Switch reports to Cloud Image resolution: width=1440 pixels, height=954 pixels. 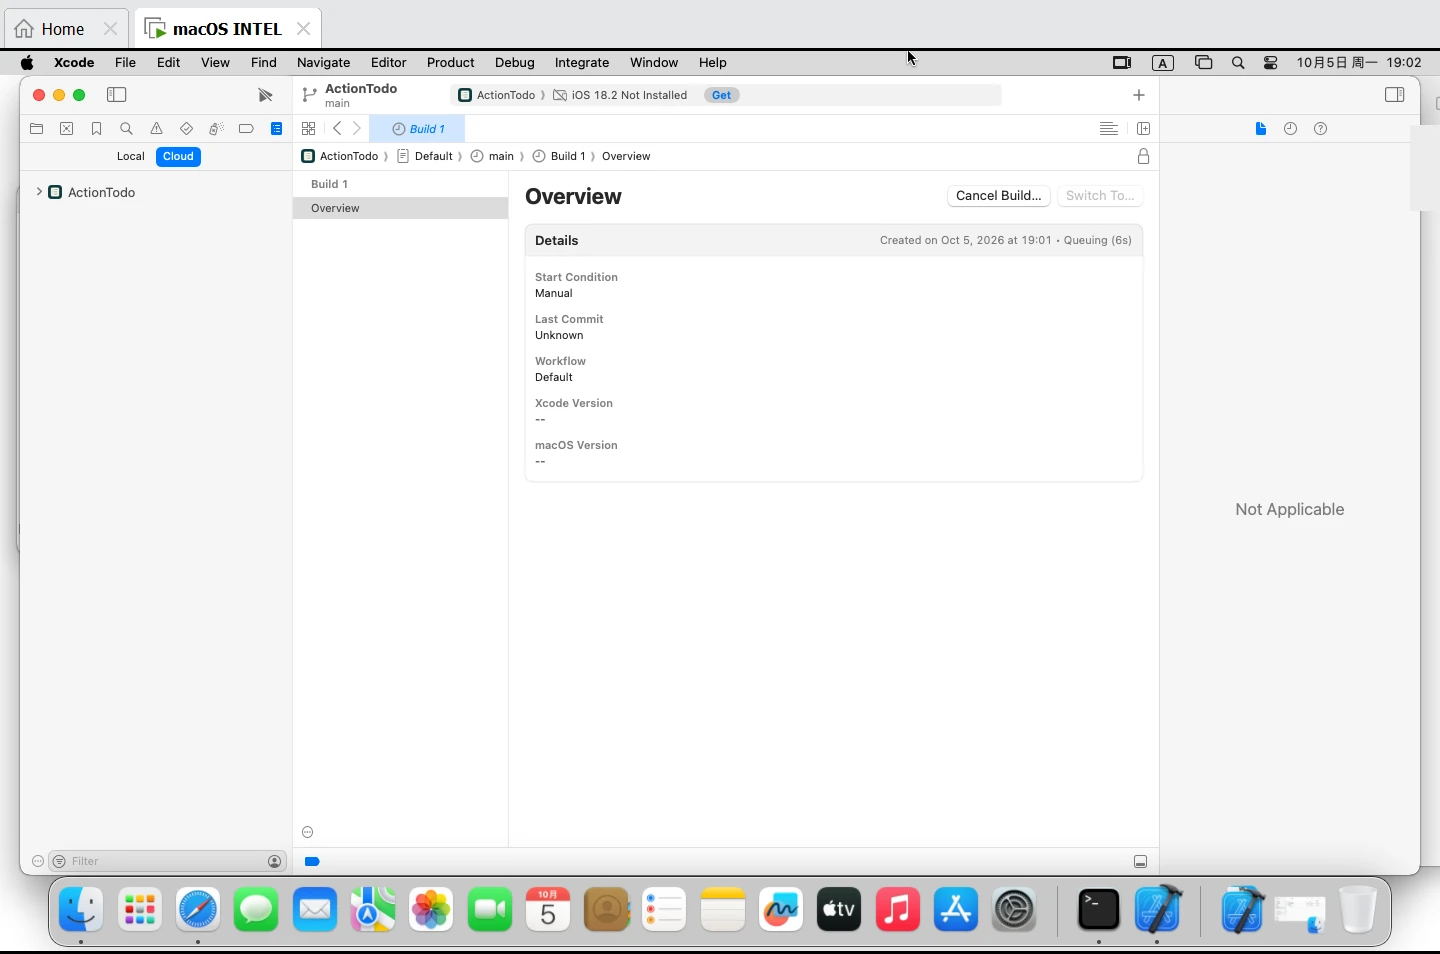click(179, 157)
